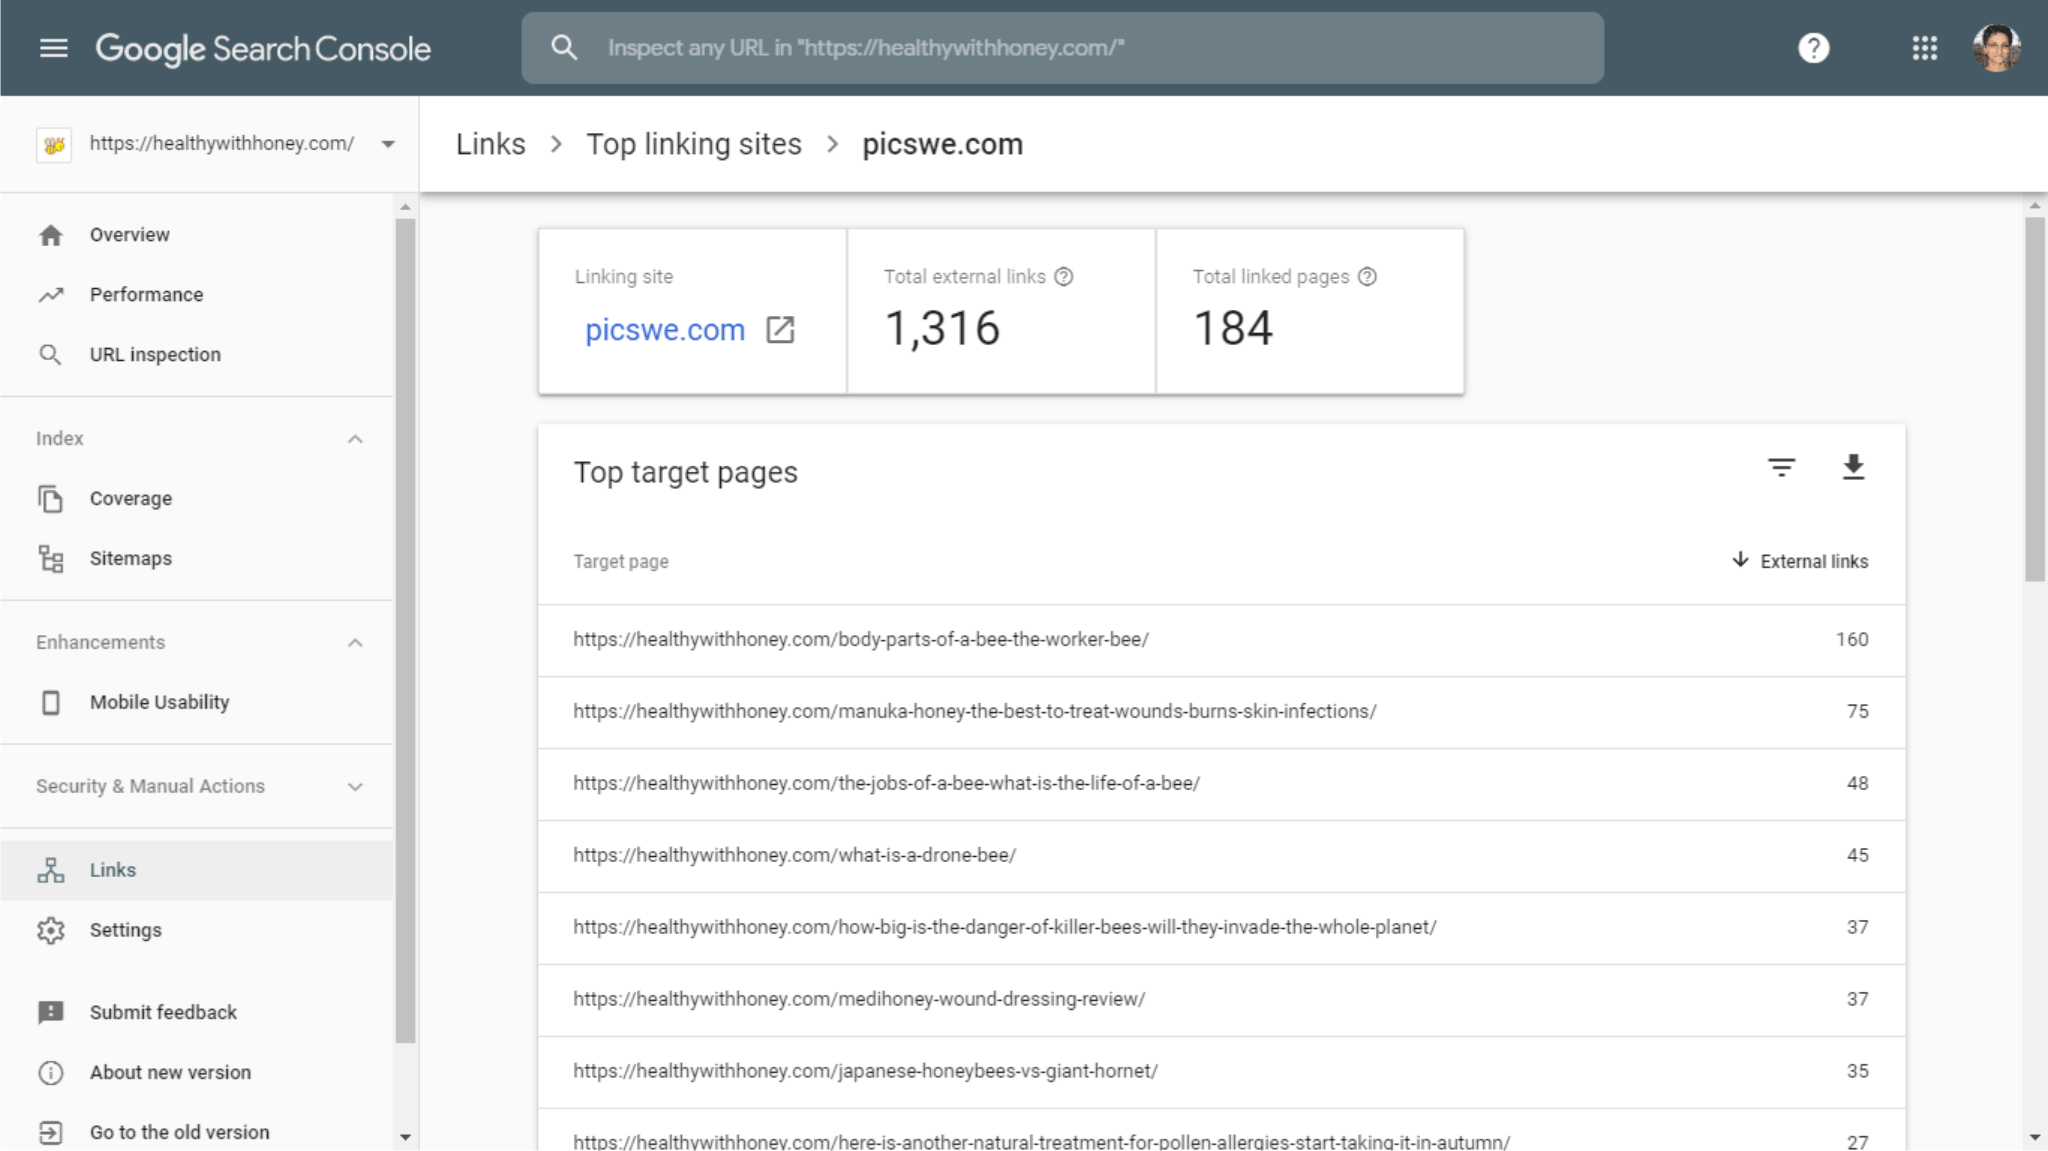Click help icon beside Total external links
This screenshot has width=2048, height=1151.
click(x=1064, y=277)
